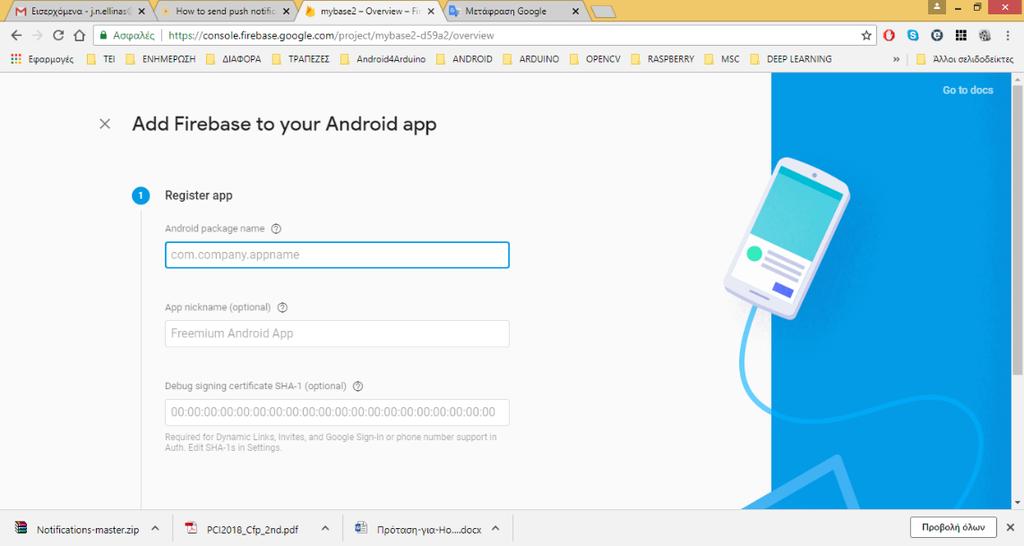Click the help icon beside Debug signing certificate SHA-1
This screenshot has height=546, width=1024.
(x=358, y=386)
